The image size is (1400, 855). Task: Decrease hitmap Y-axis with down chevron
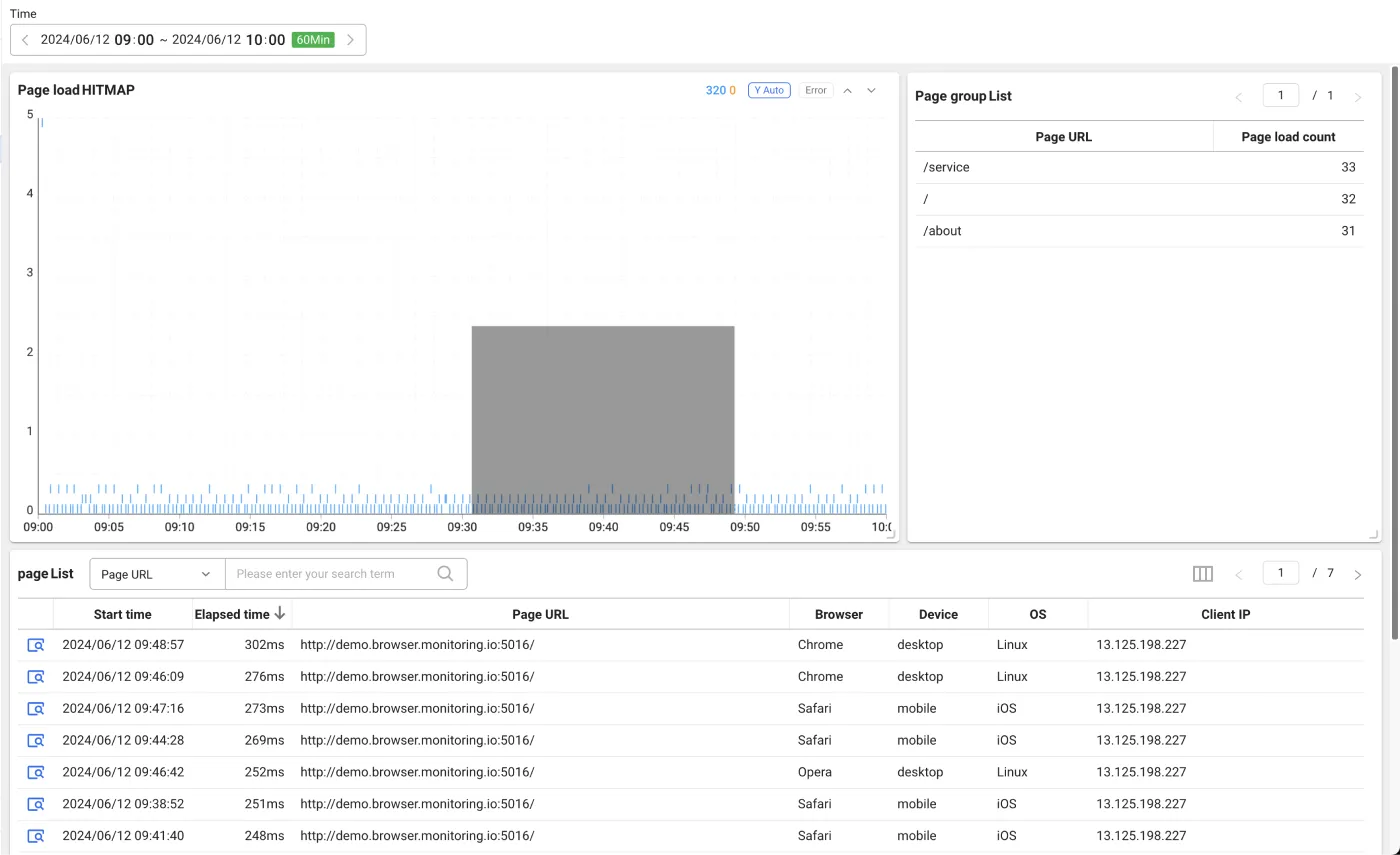871,90
